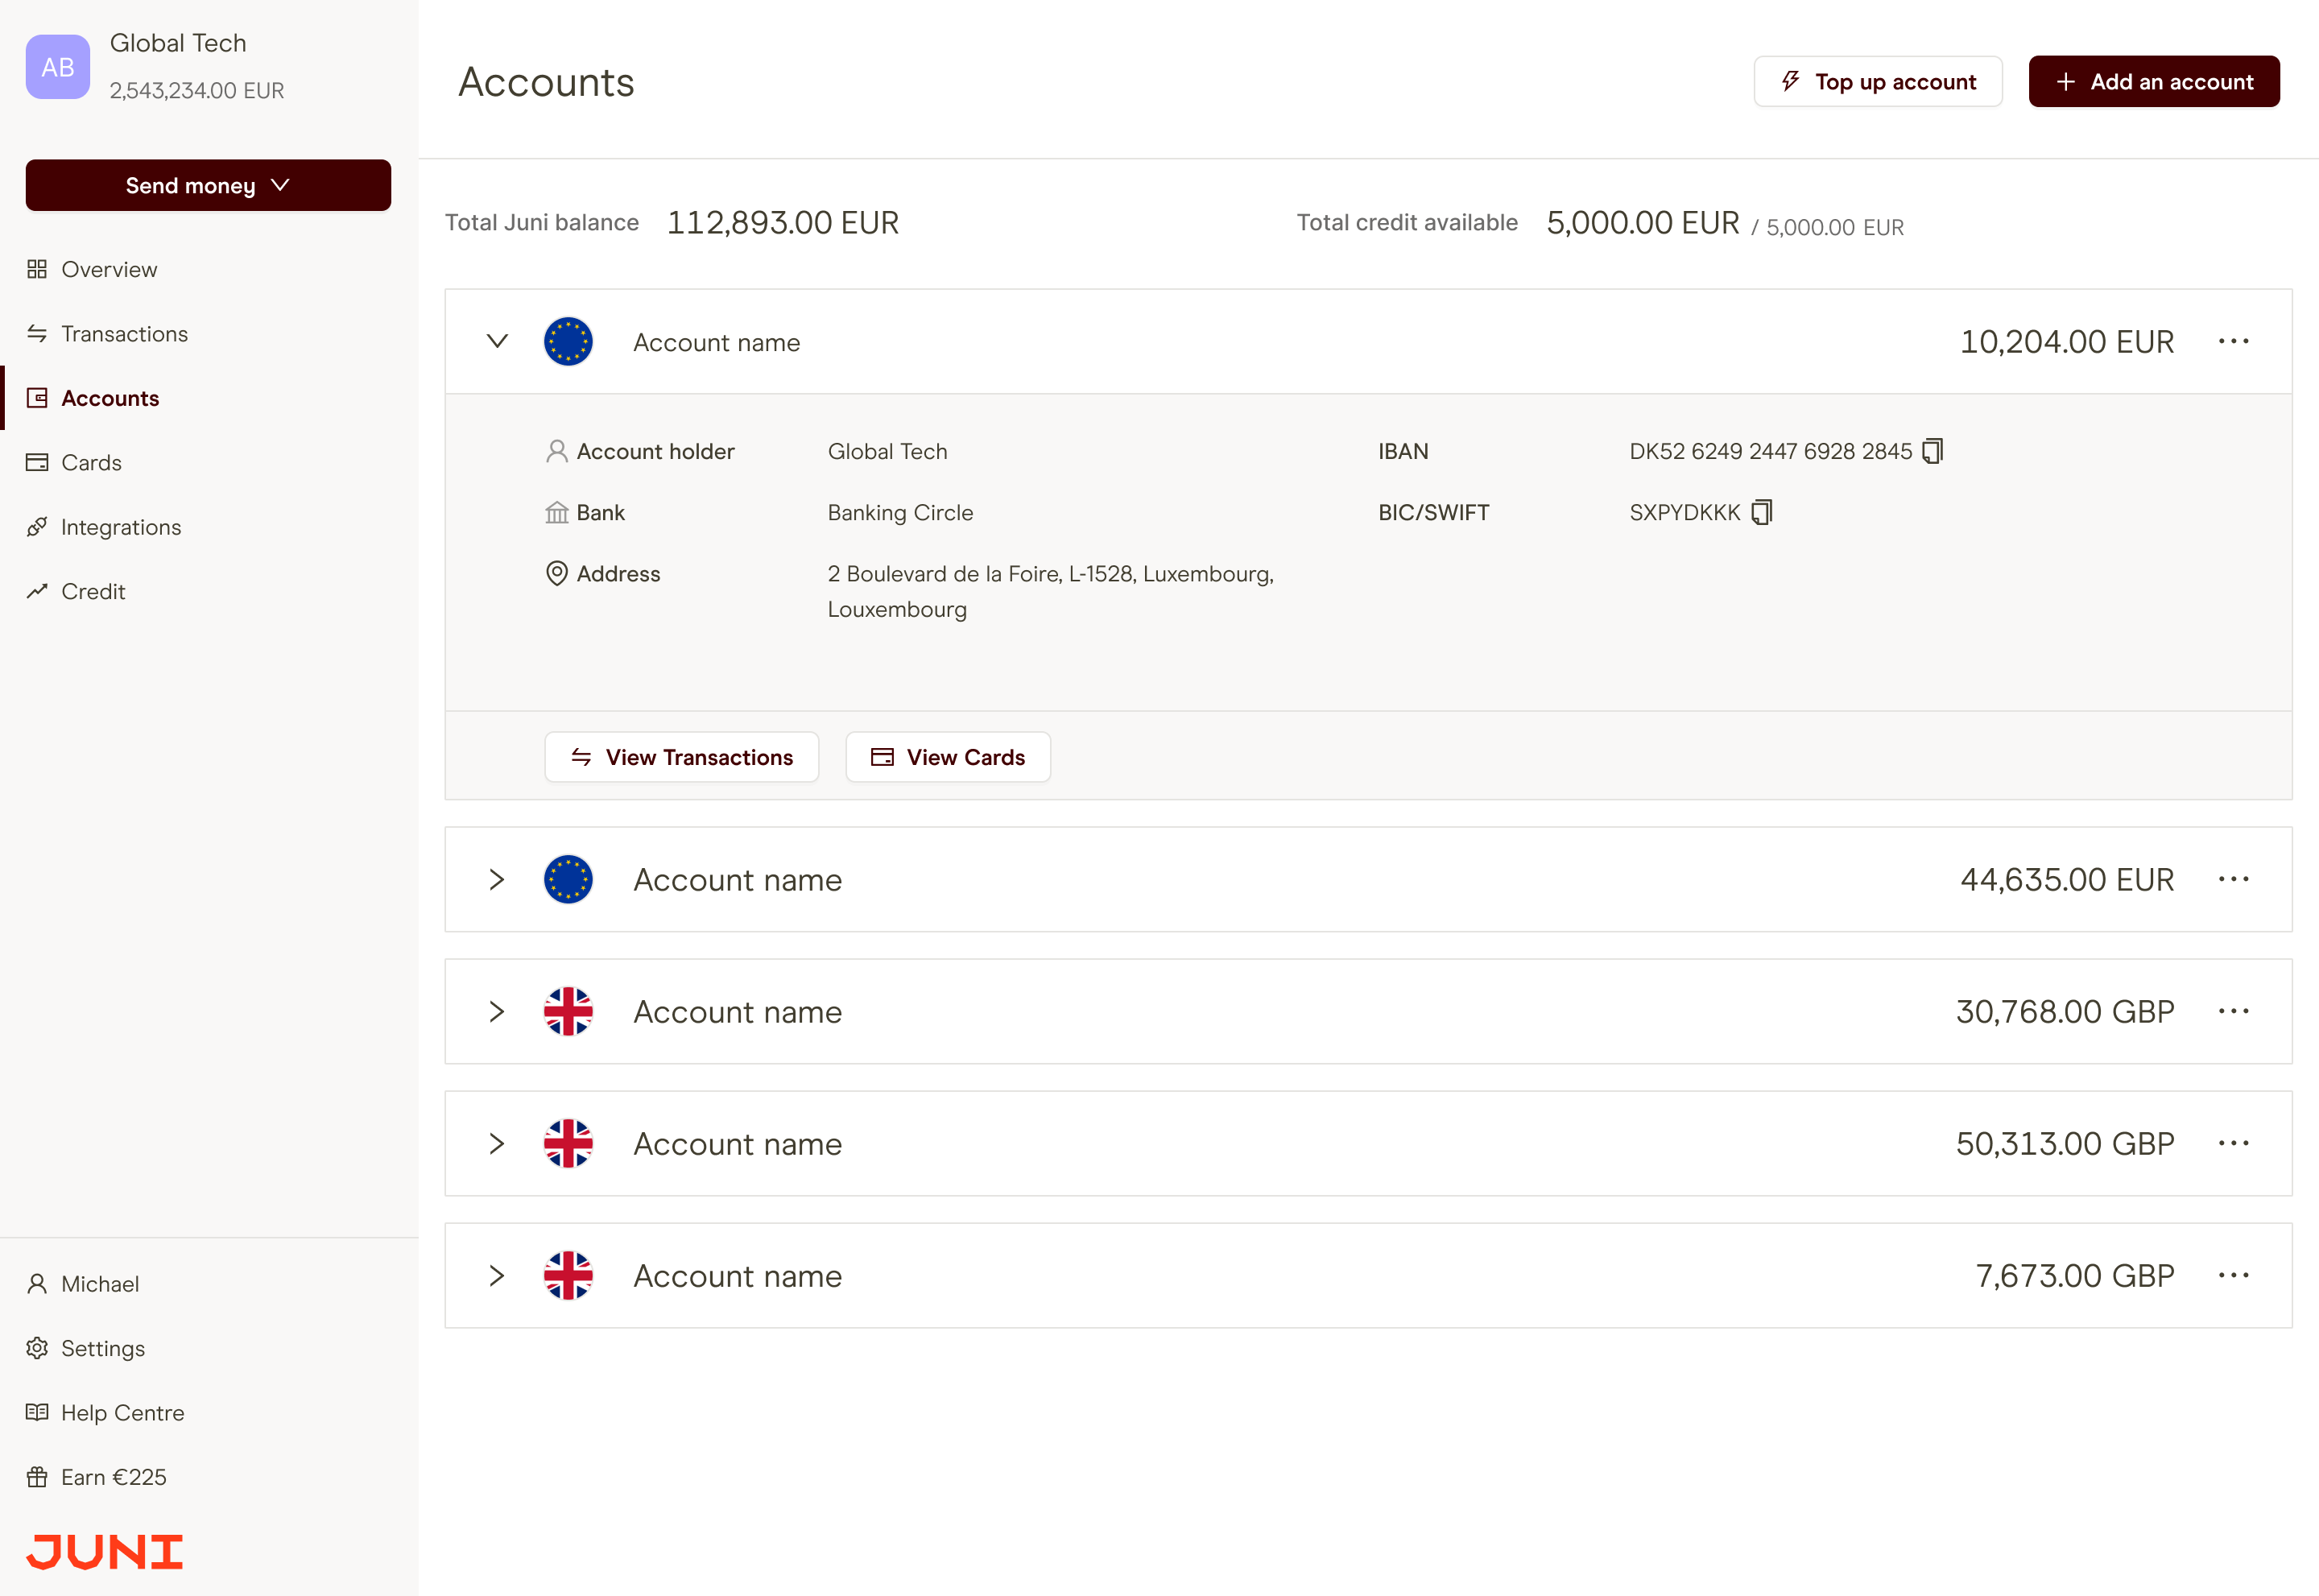
Task: Click the AB avatar badge for Global Tech
Action: (x=57, y=66)
